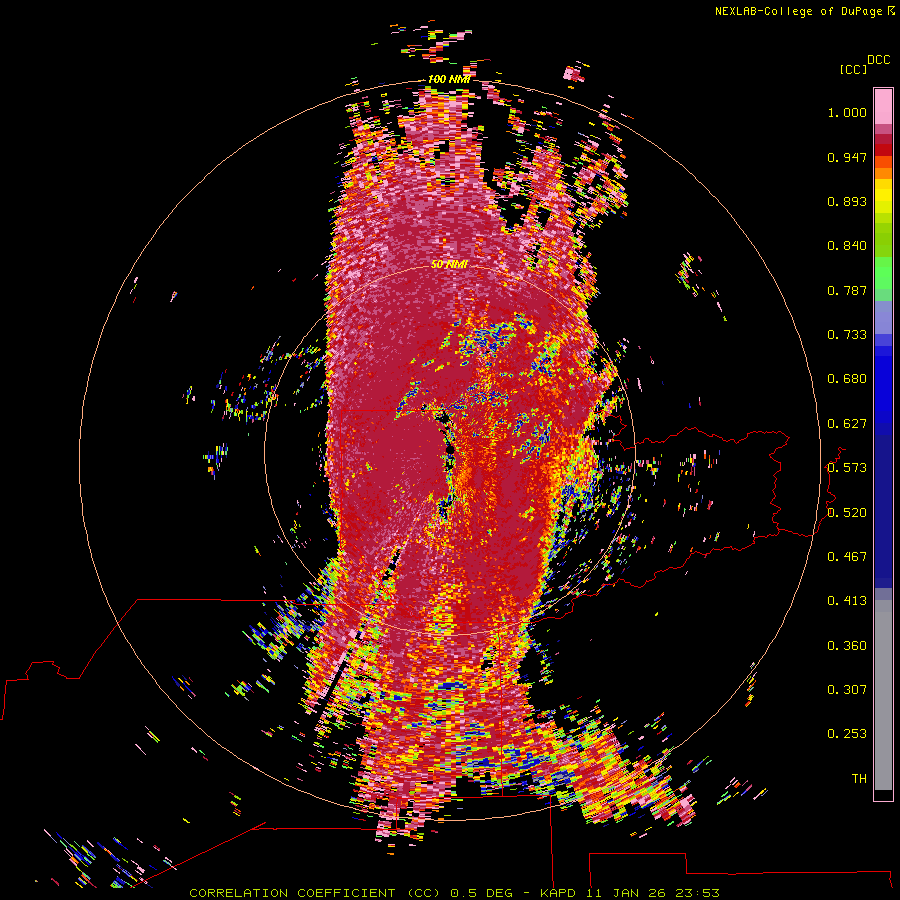Click the 0.627 legend value
This screenshot has height=900, width=900.
[847, 424]
